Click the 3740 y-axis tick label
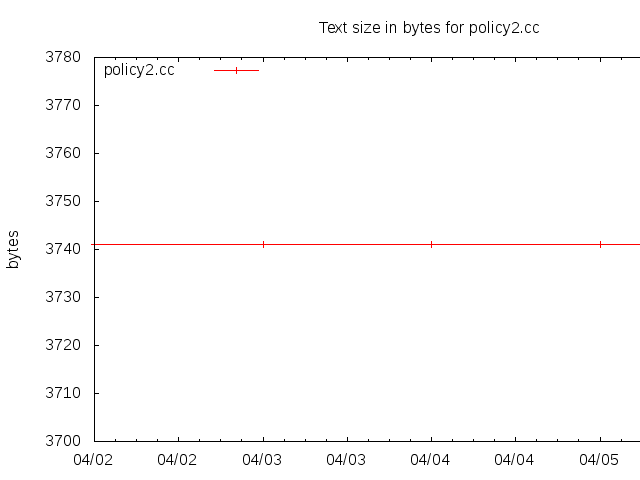Image resolution: width=640 pixels, height=480 pixels. click(65, 249)
